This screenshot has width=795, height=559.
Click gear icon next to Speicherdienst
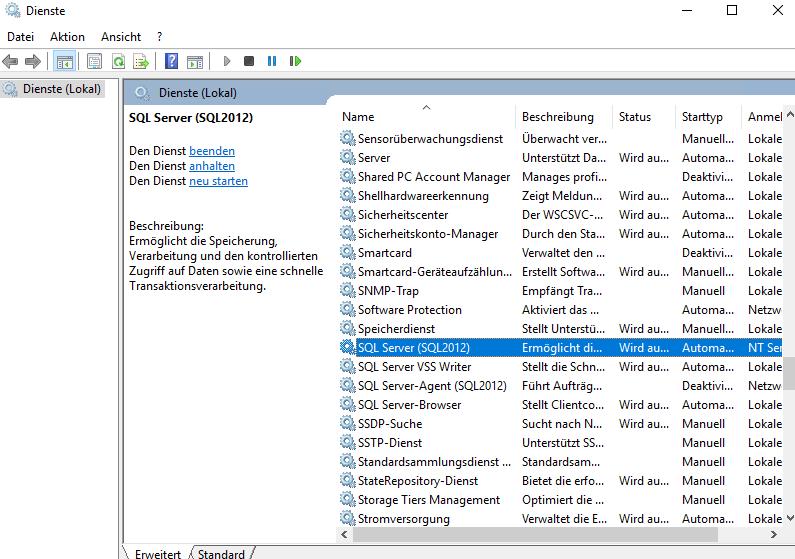point(347,328)
